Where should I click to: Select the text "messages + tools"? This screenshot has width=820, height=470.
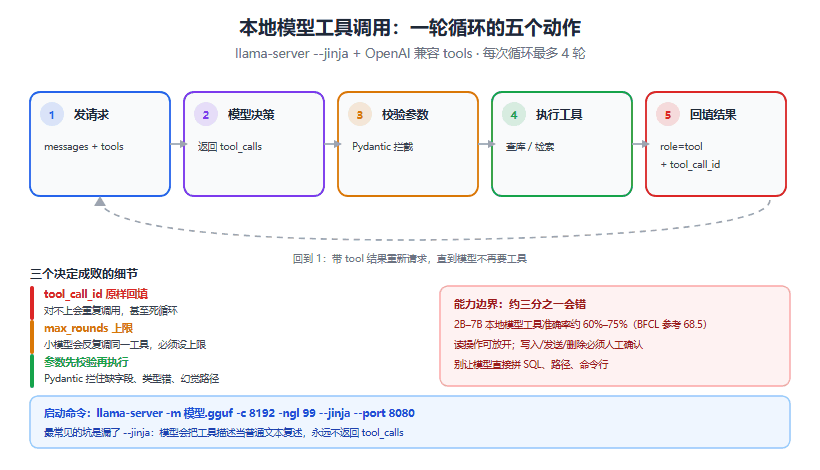click(84, 146)
